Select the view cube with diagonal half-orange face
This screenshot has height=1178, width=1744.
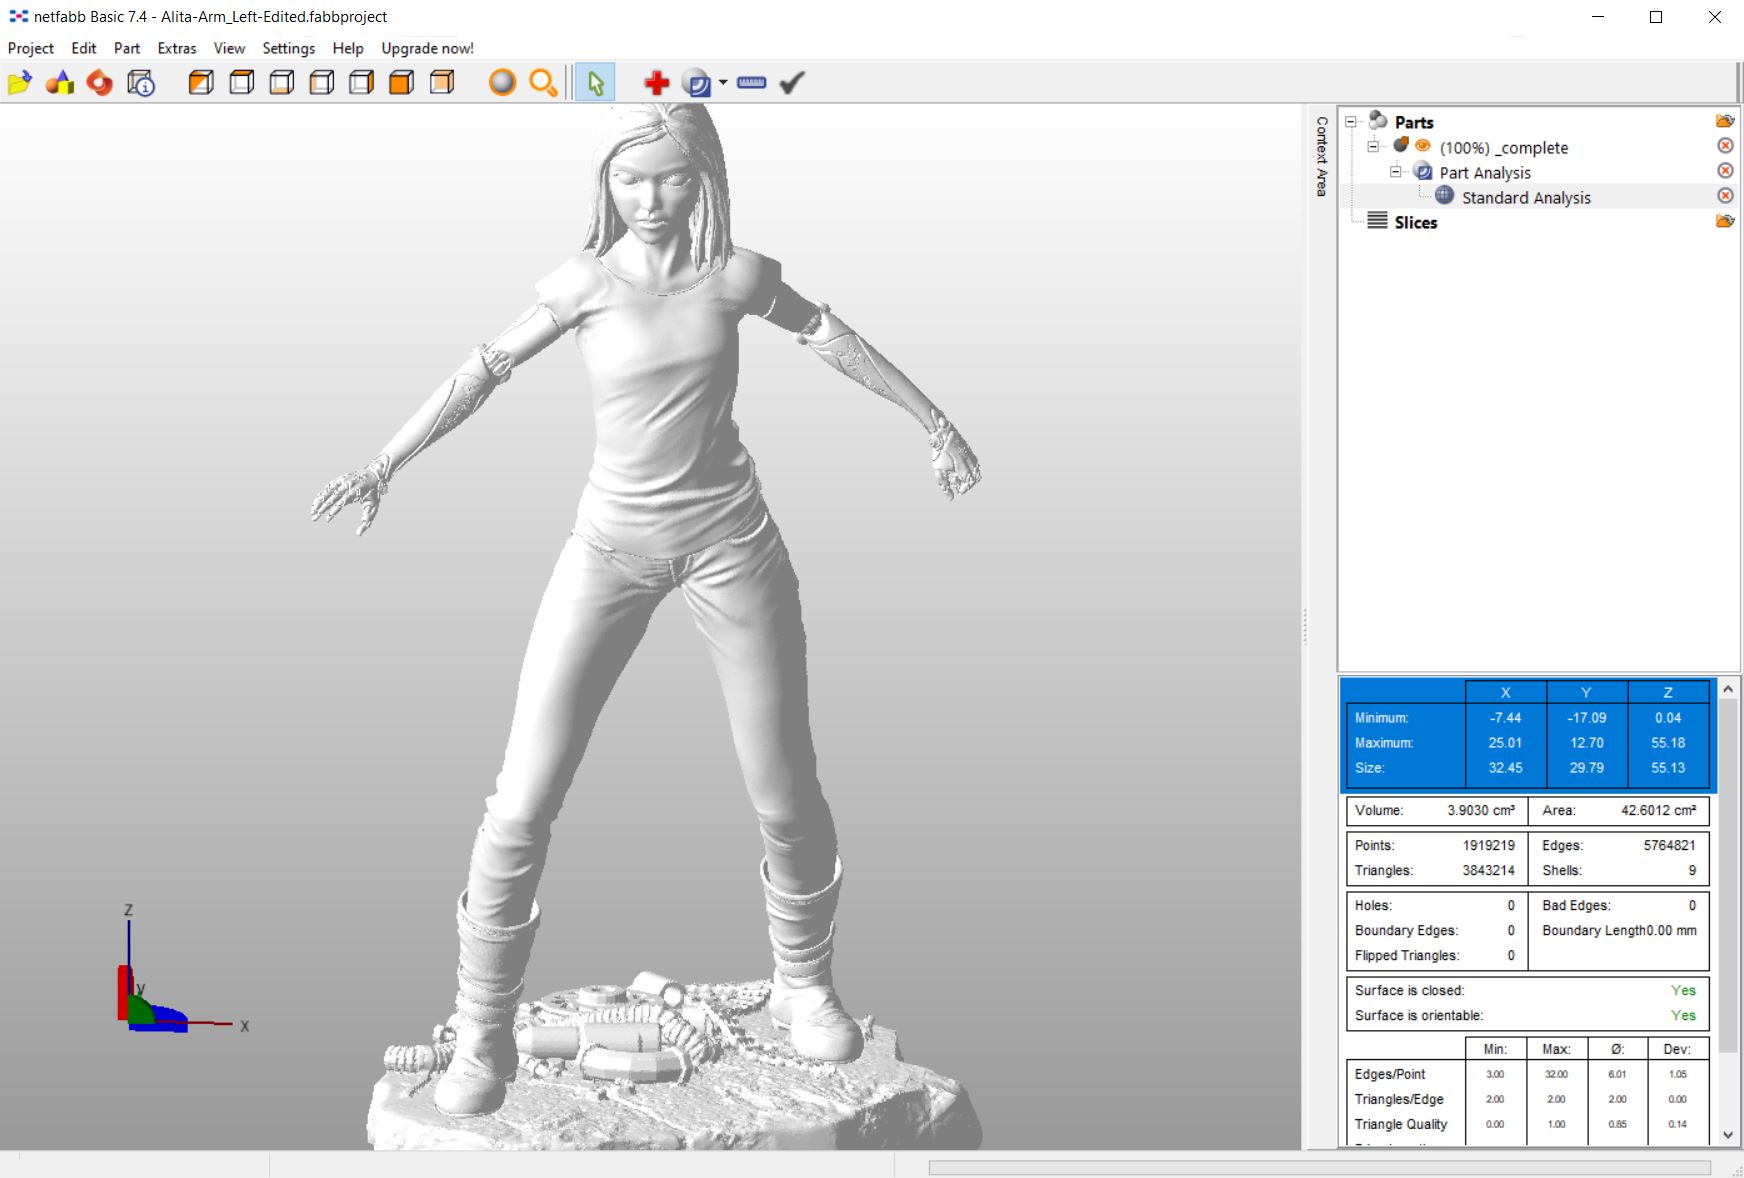point(201,83)
